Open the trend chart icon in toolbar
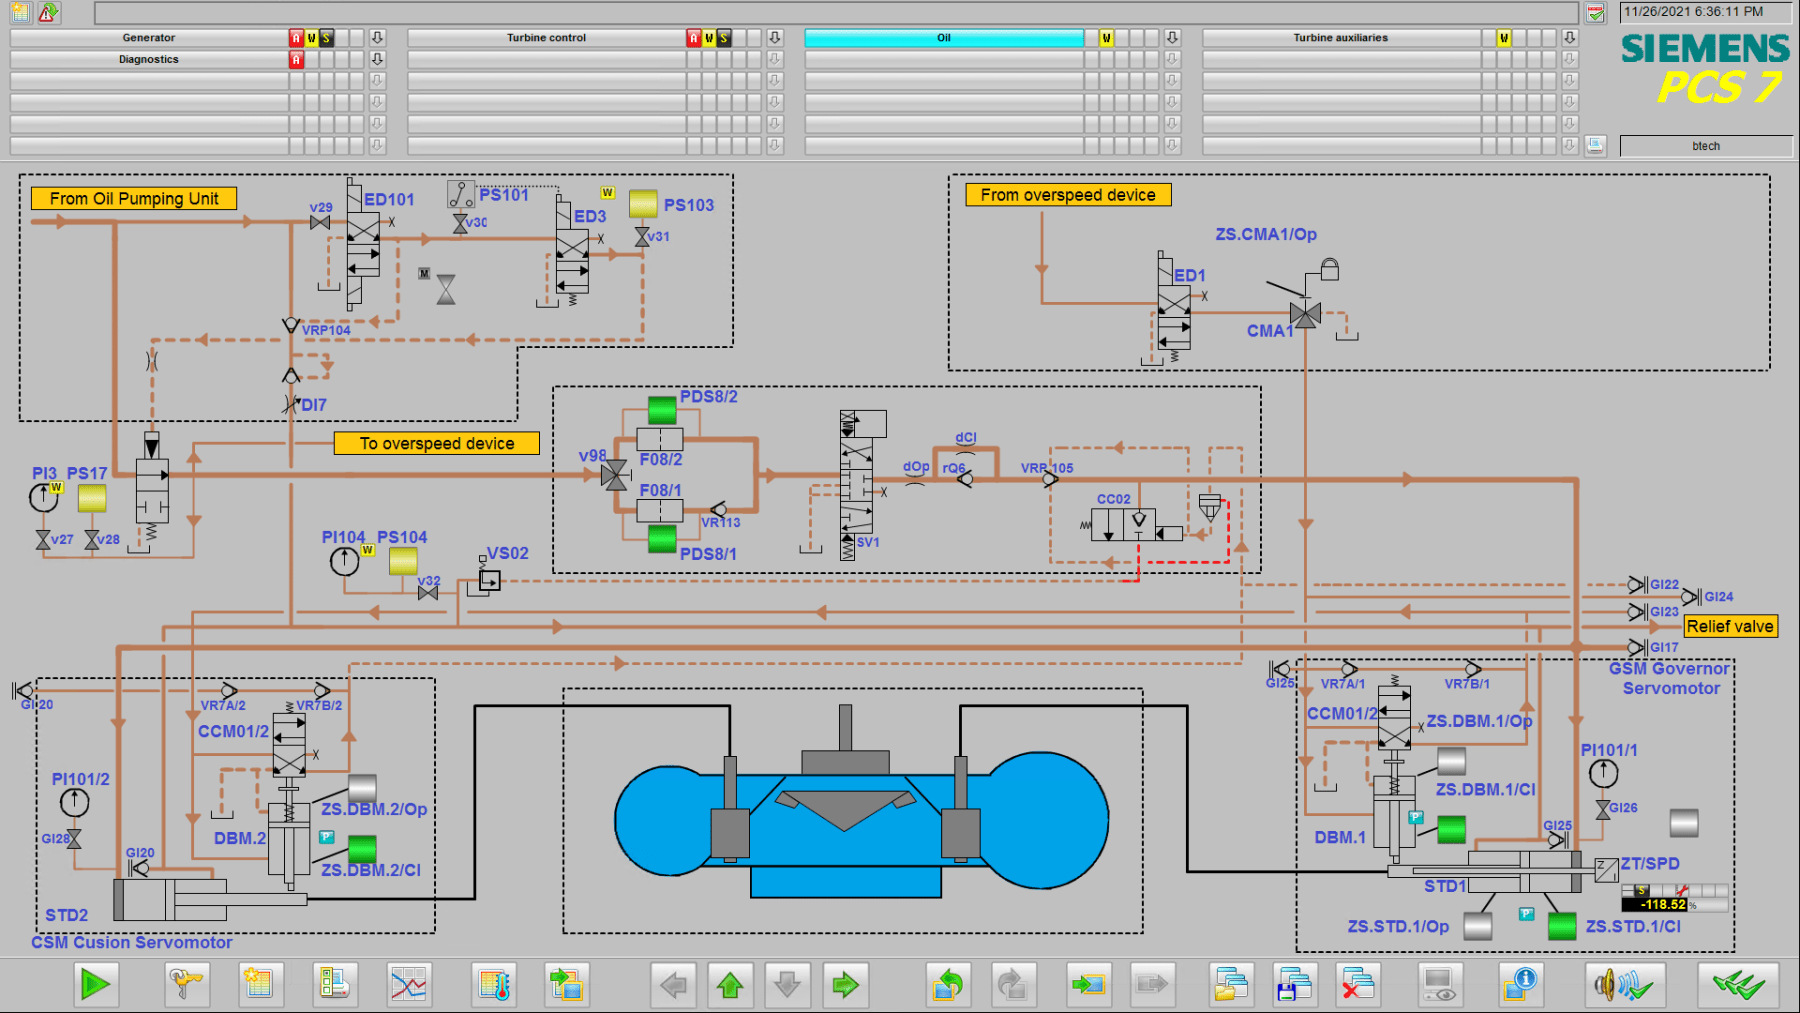Image resolution: width=1800 pixels, height=1013 pixels. [409, 985]
